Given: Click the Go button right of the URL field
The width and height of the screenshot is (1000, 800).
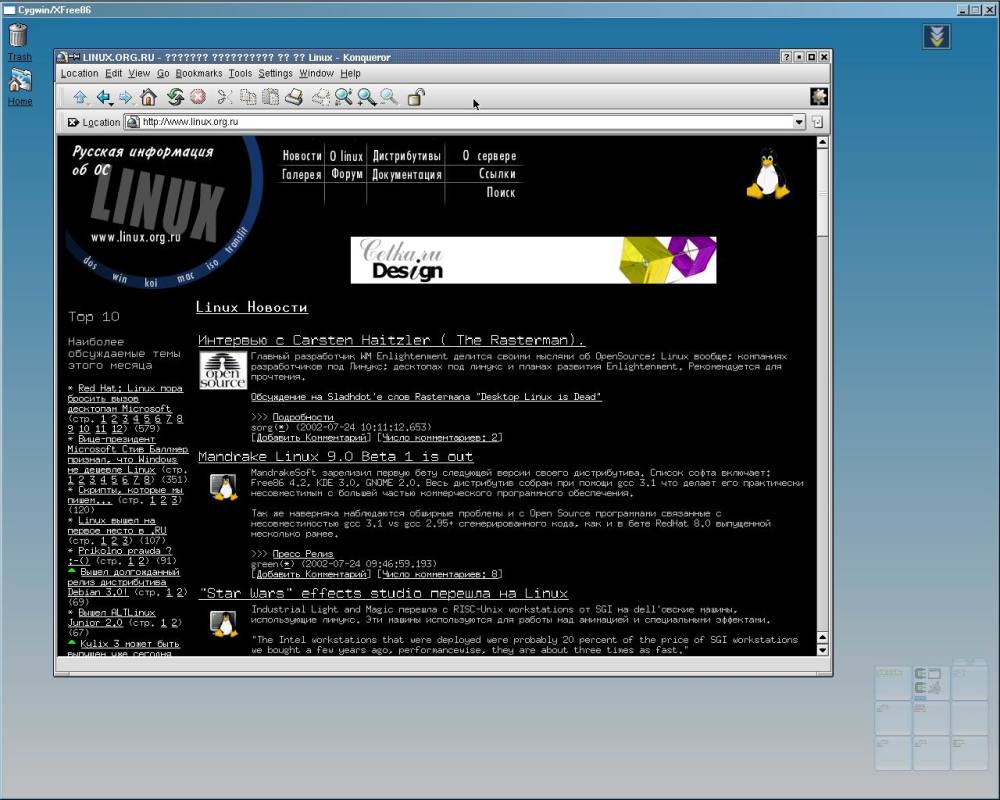Looking at the screenshot, I should [818, 122].
